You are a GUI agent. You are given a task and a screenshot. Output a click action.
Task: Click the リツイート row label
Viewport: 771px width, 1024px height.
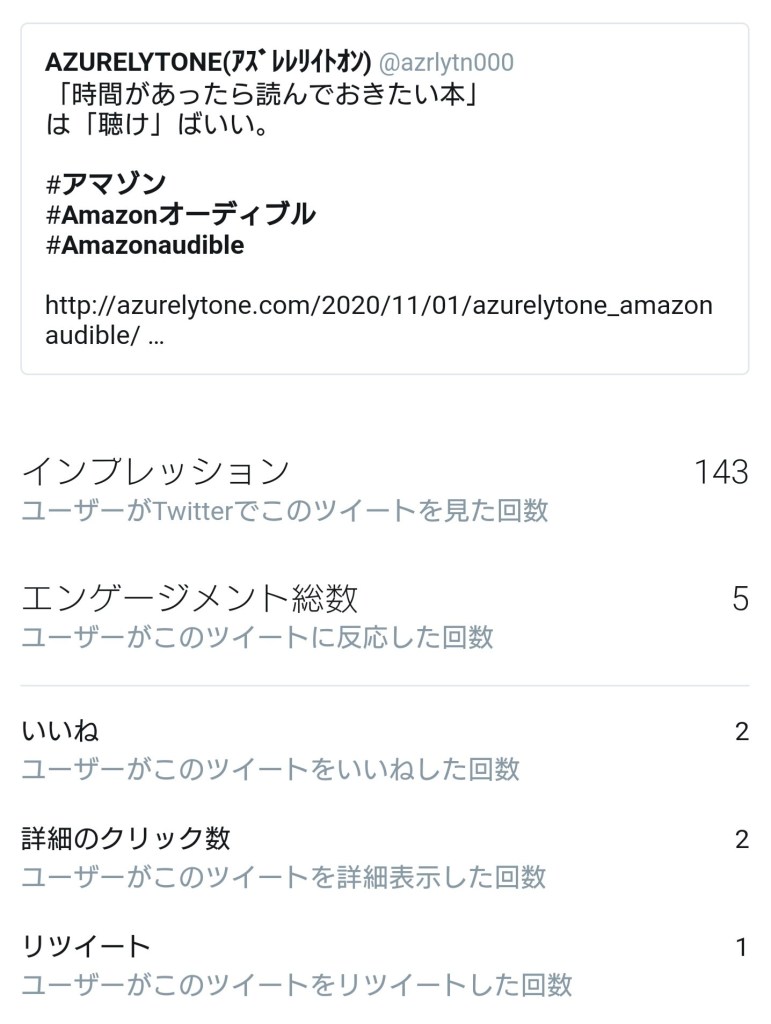point(86,946)
